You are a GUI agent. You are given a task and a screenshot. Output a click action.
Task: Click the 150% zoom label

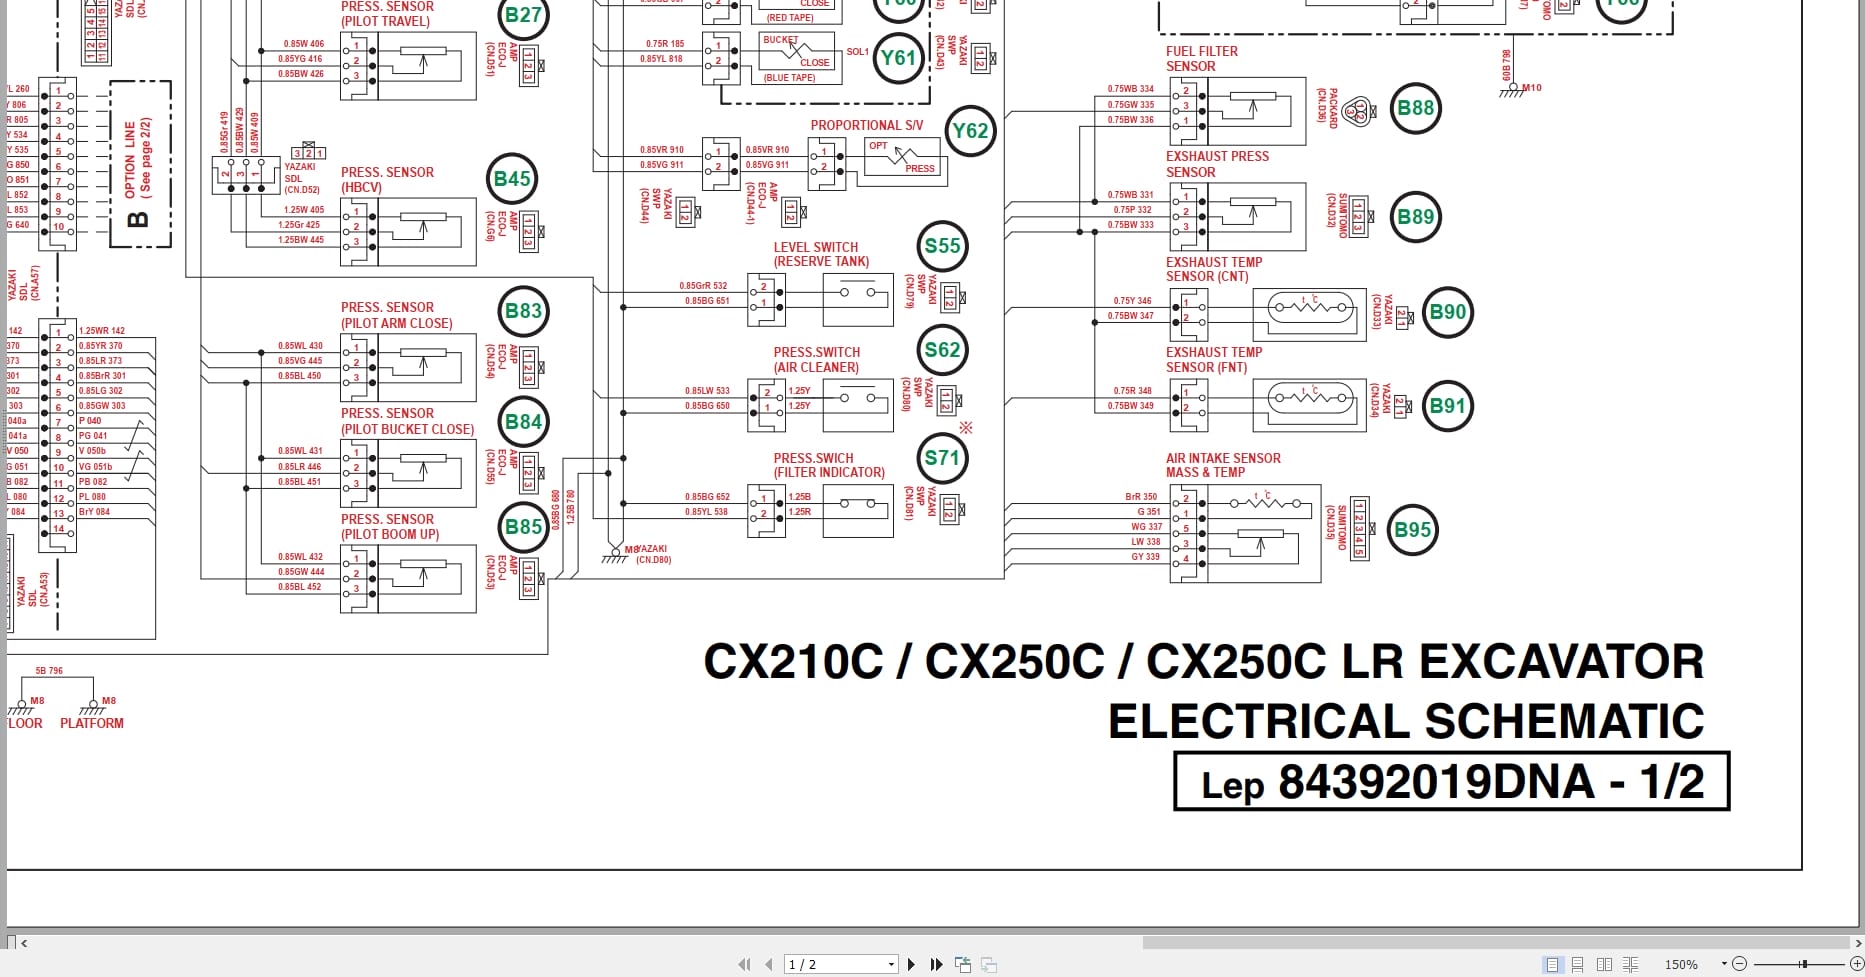click(1681, 964)
